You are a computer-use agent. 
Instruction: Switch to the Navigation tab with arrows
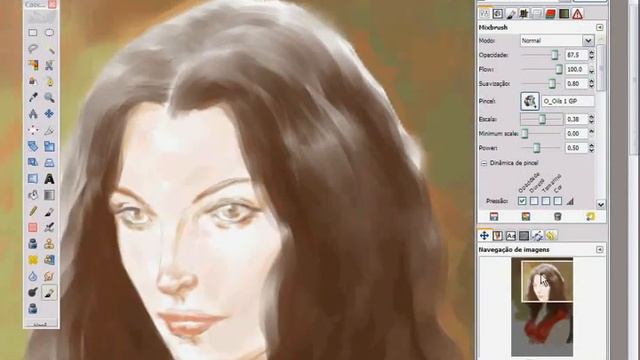tap(484, 235)
